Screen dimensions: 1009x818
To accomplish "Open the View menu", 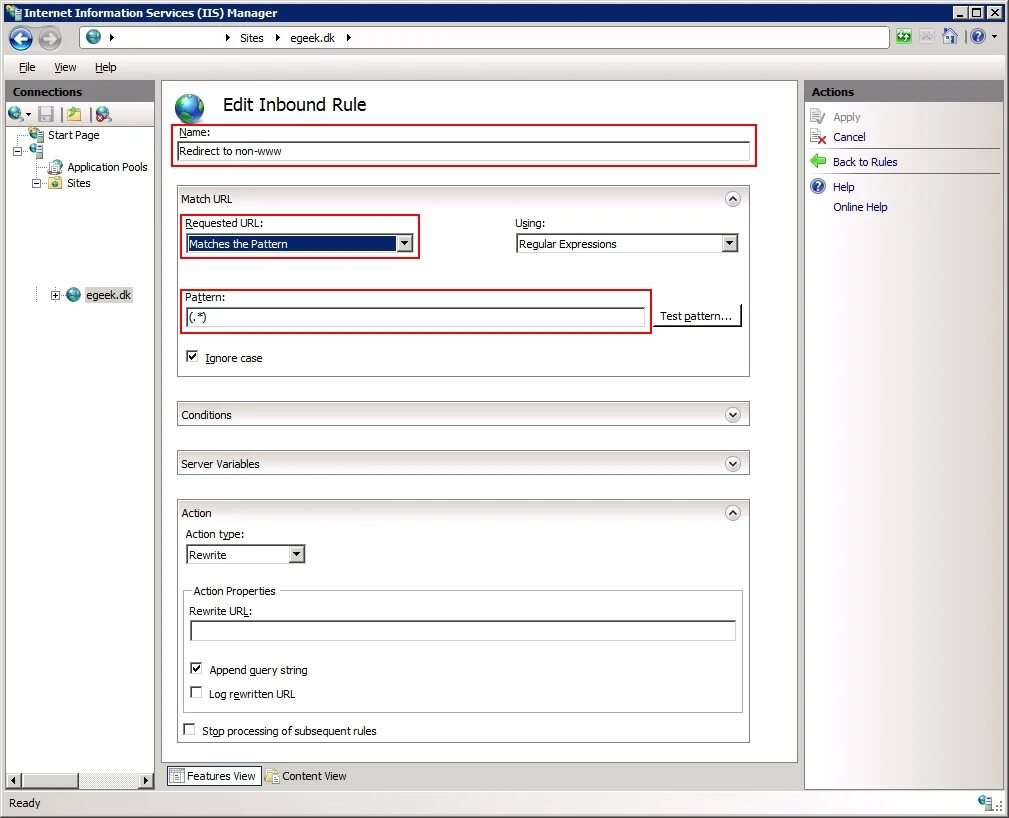I will pos(65,67).
